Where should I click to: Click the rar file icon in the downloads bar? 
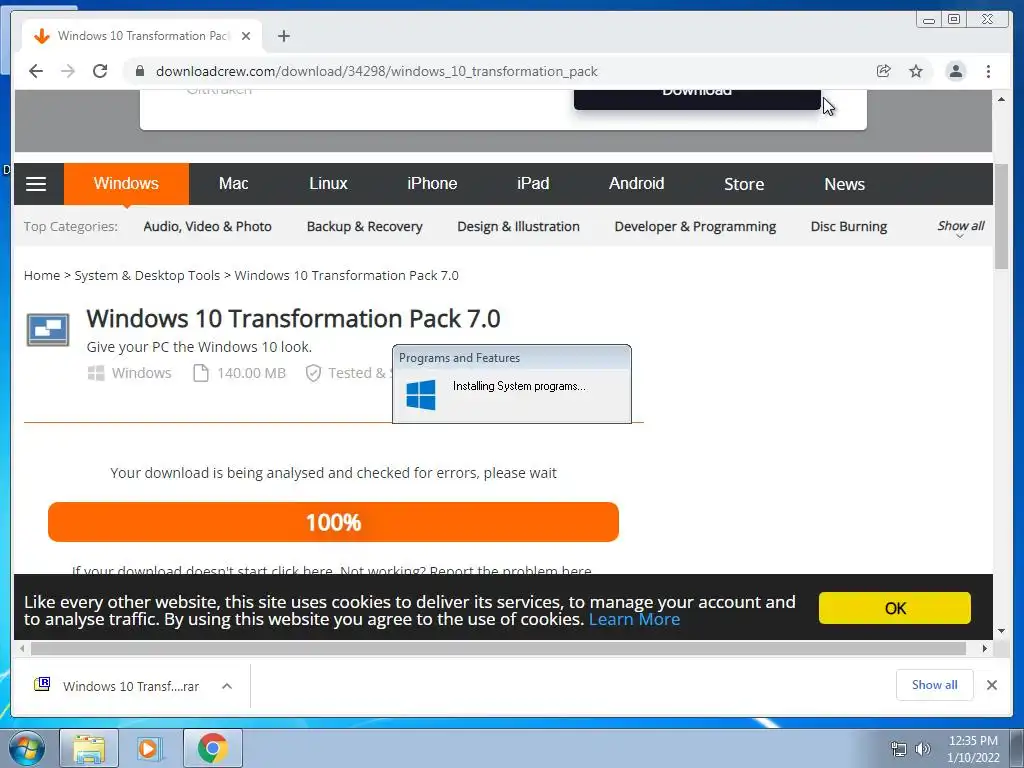click(42, 684)
